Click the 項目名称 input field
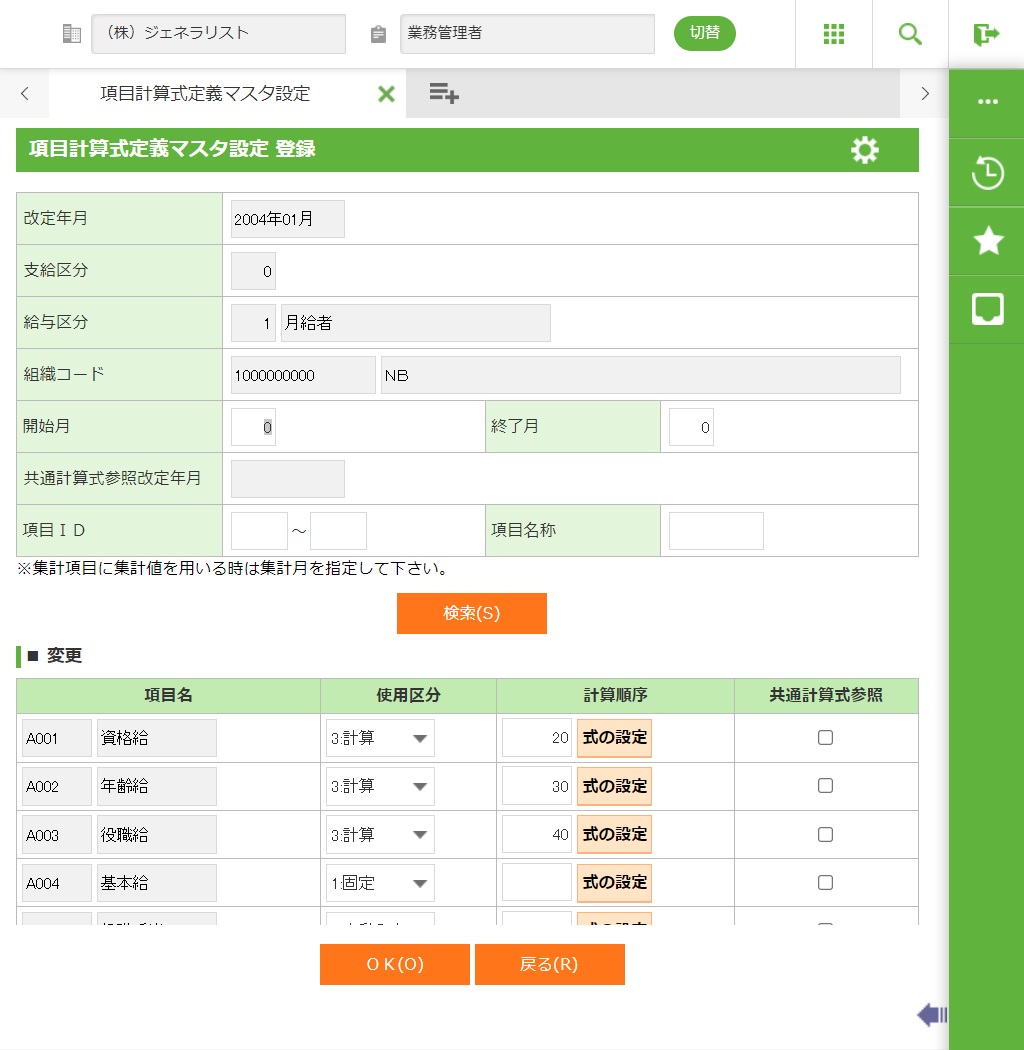1024x1050 pixels. [x=715, y=531]
